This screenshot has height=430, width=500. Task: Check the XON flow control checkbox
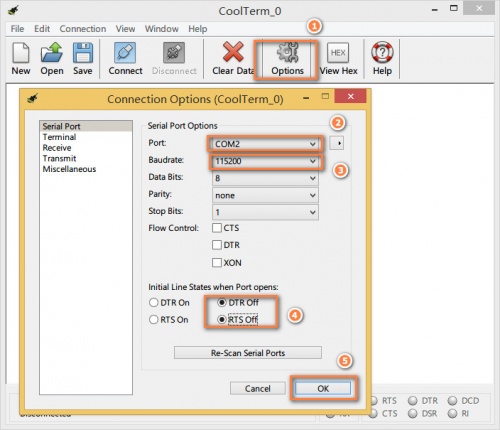click(x=217, y=263)
